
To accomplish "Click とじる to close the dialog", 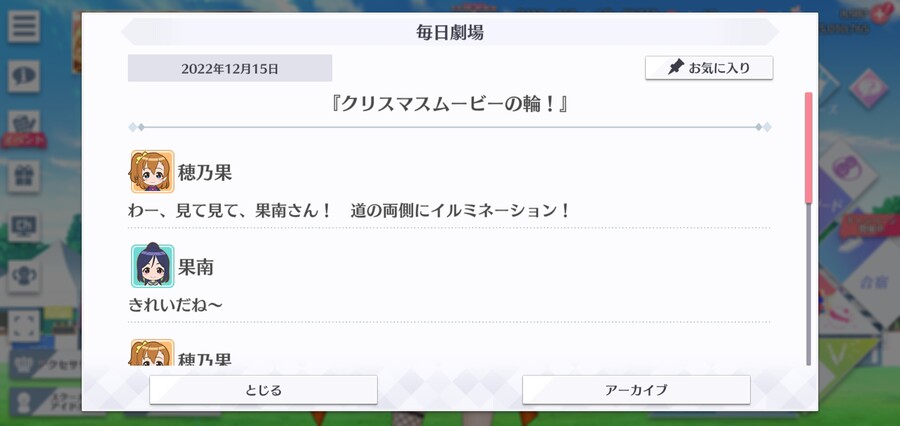I will pos(263,390).
